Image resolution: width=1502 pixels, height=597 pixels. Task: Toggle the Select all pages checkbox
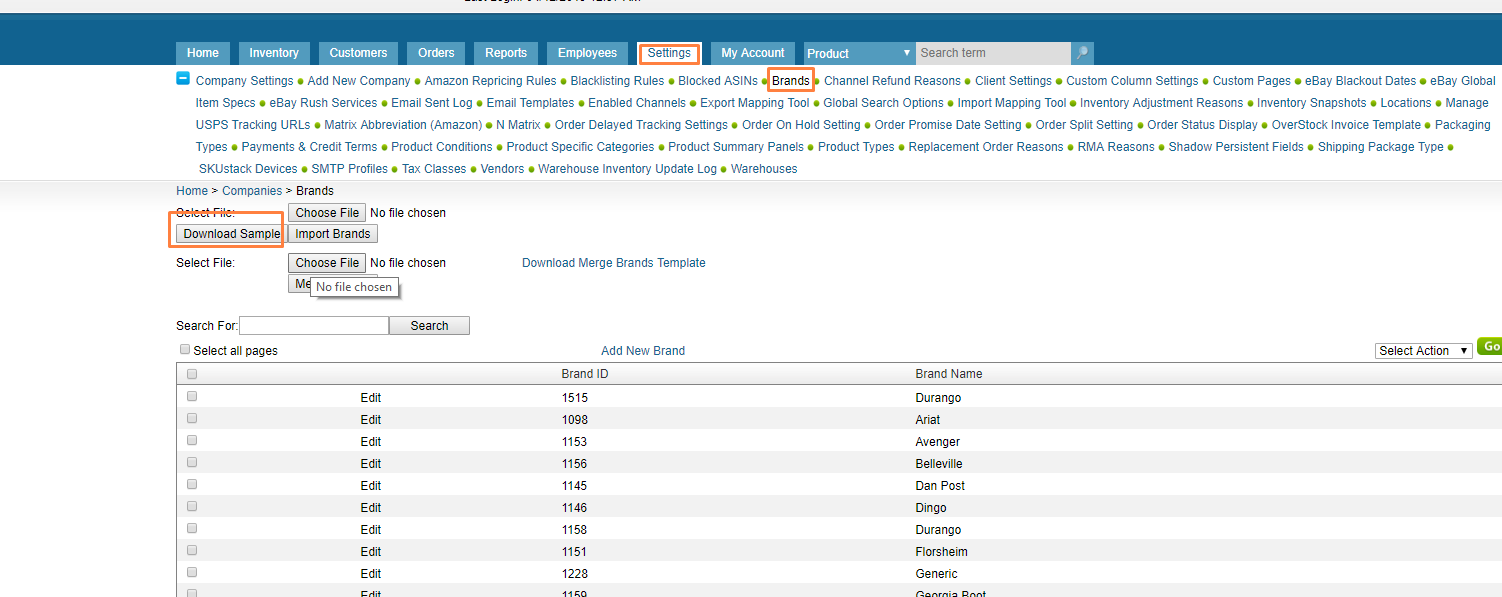coord(185,349)
